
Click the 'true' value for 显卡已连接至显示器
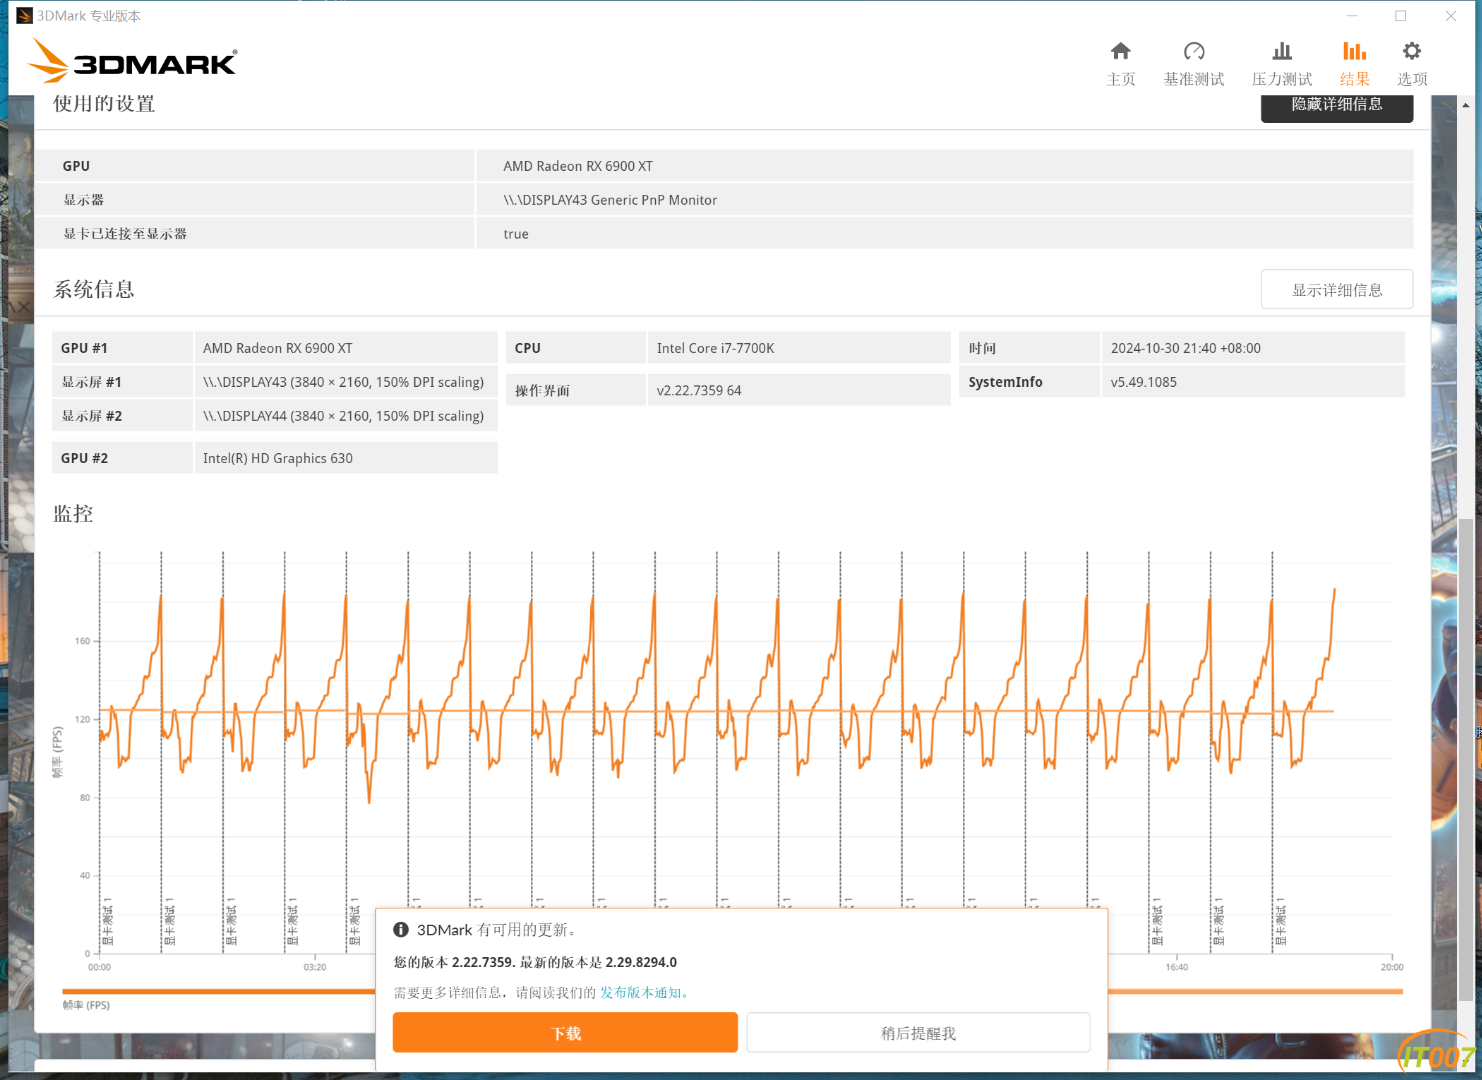(516, 234)
